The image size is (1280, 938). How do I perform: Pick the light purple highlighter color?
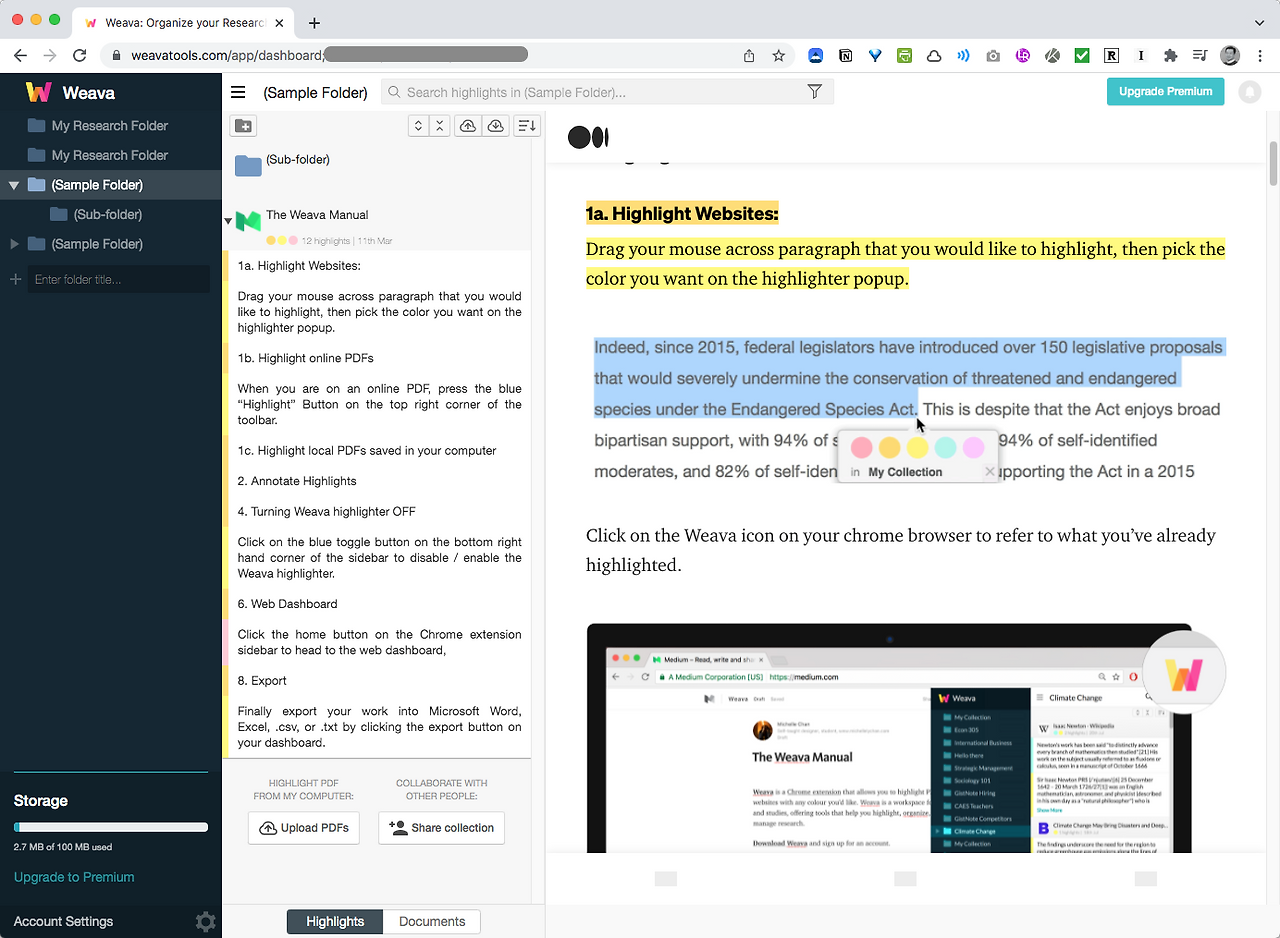coord(973,448)
